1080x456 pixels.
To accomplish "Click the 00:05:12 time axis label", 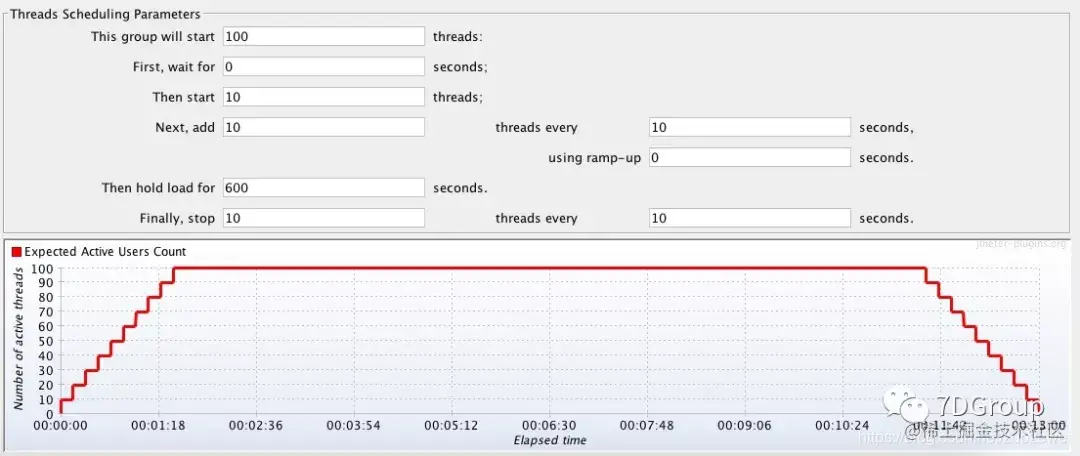I will click(452, 426).
